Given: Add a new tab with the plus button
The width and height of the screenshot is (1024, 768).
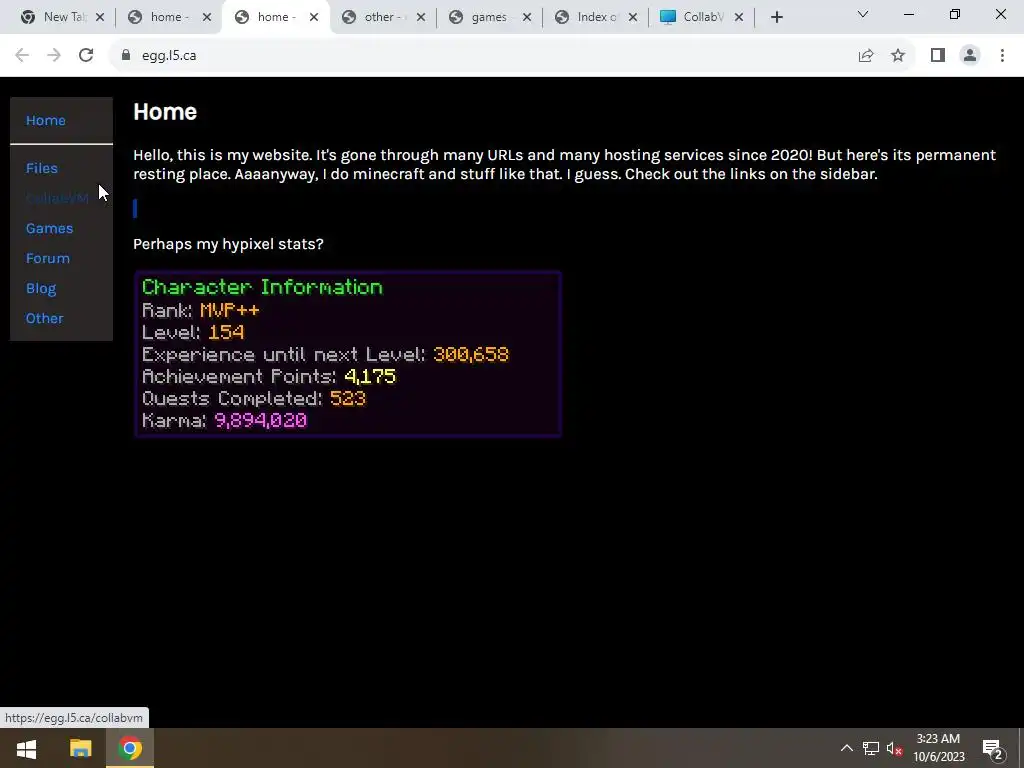Looking at the screenshot, I should [776, 17].
